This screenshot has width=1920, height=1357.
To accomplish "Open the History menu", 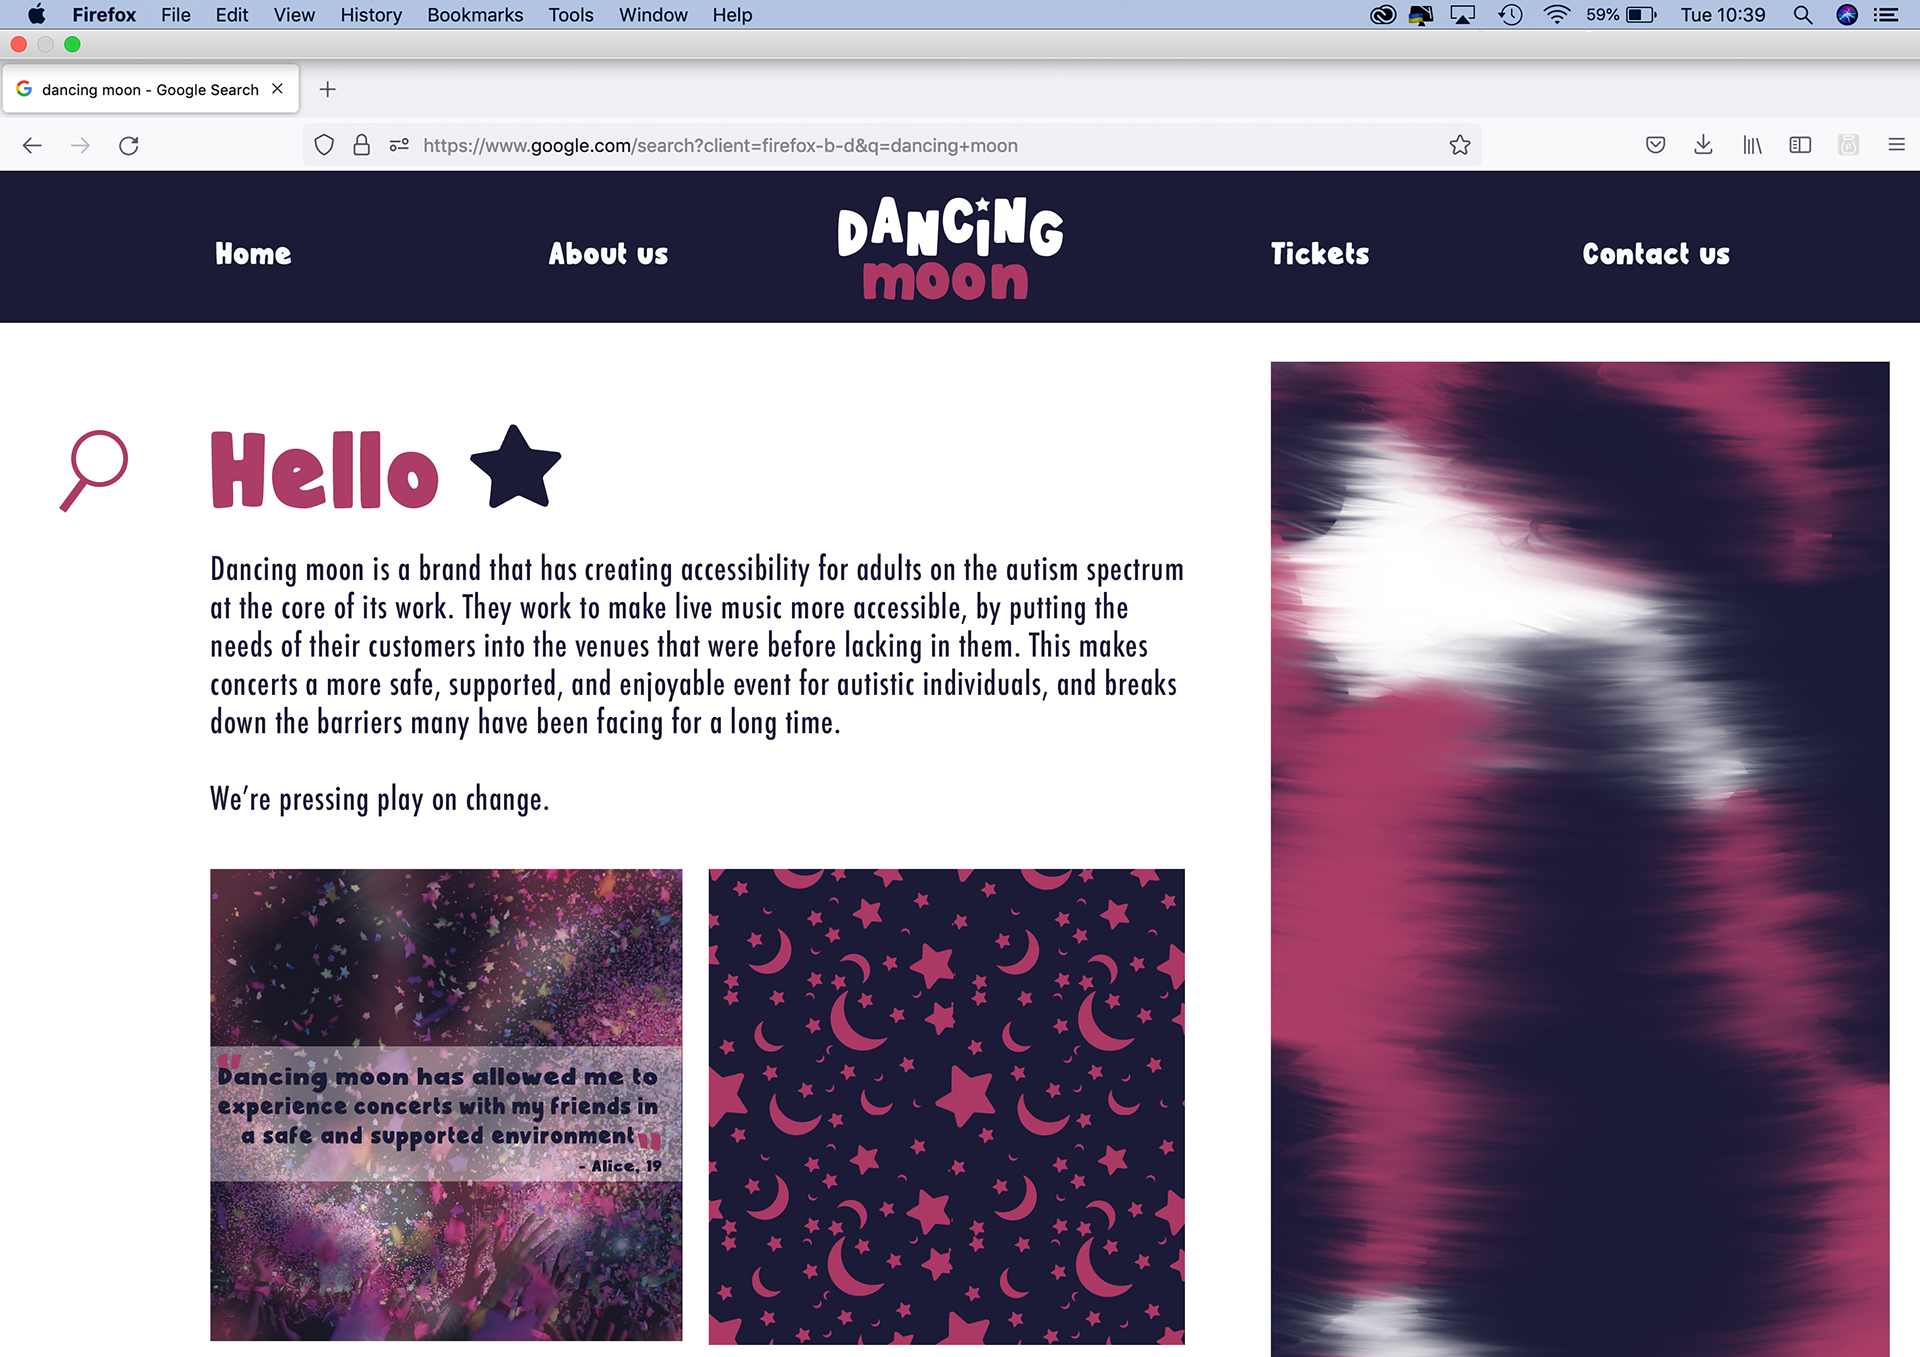I will coord(371,15).
